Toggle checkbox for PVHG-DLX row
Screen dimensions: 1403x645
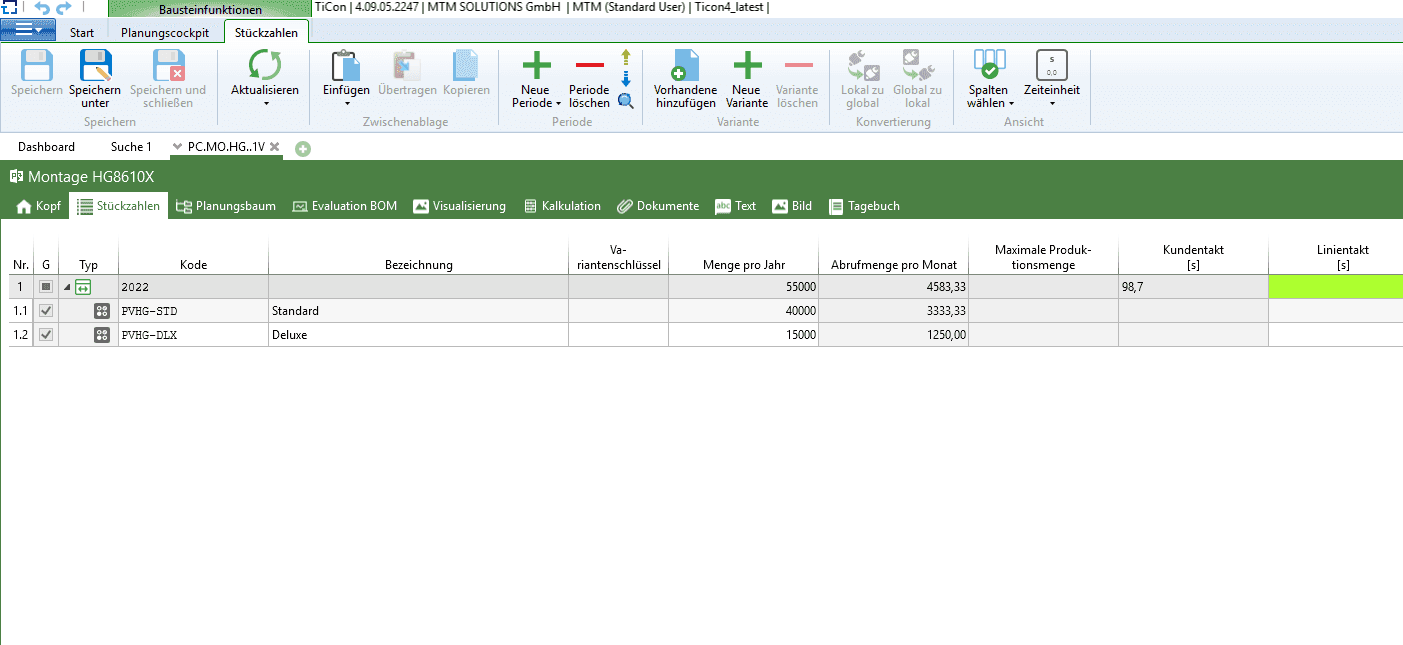(x=45, y=335)
